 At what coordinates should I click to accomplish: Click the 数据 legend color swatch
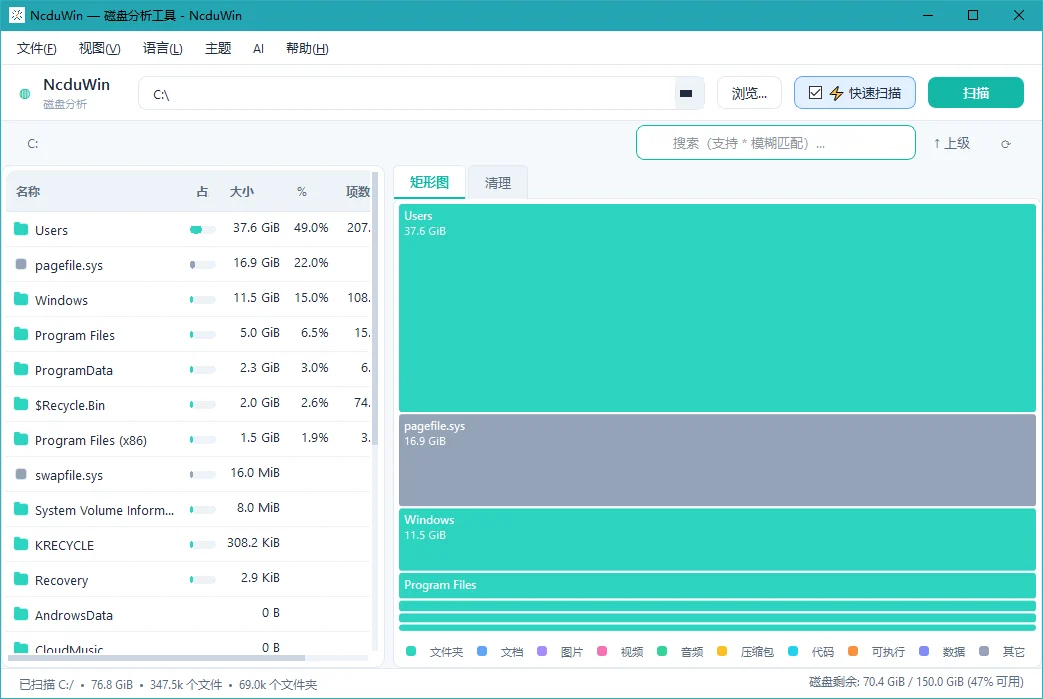[x=924, y=651]
